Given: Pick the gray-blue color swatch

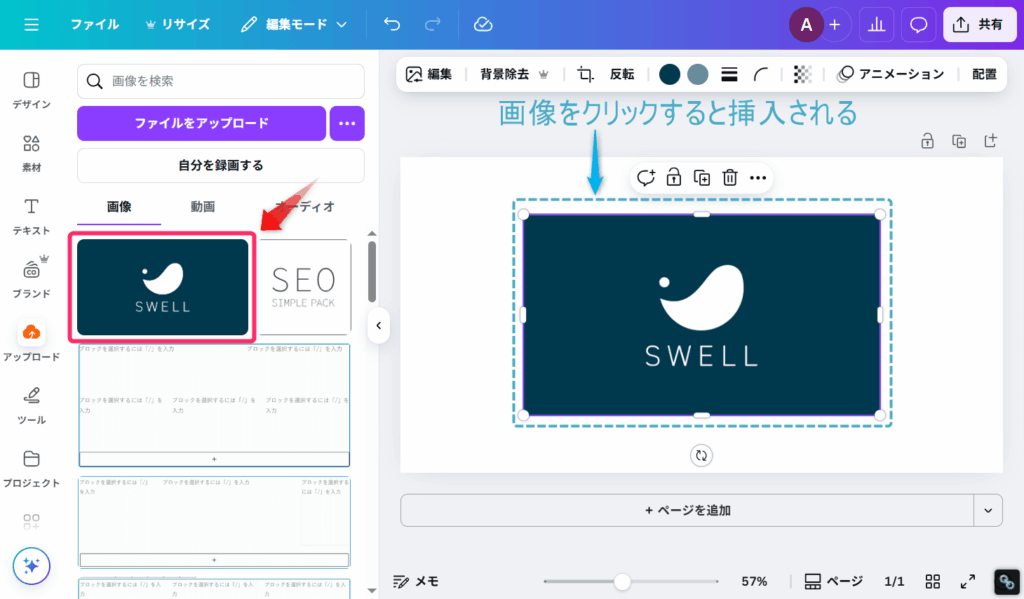Looking at the screenshot, I should 697,74.
